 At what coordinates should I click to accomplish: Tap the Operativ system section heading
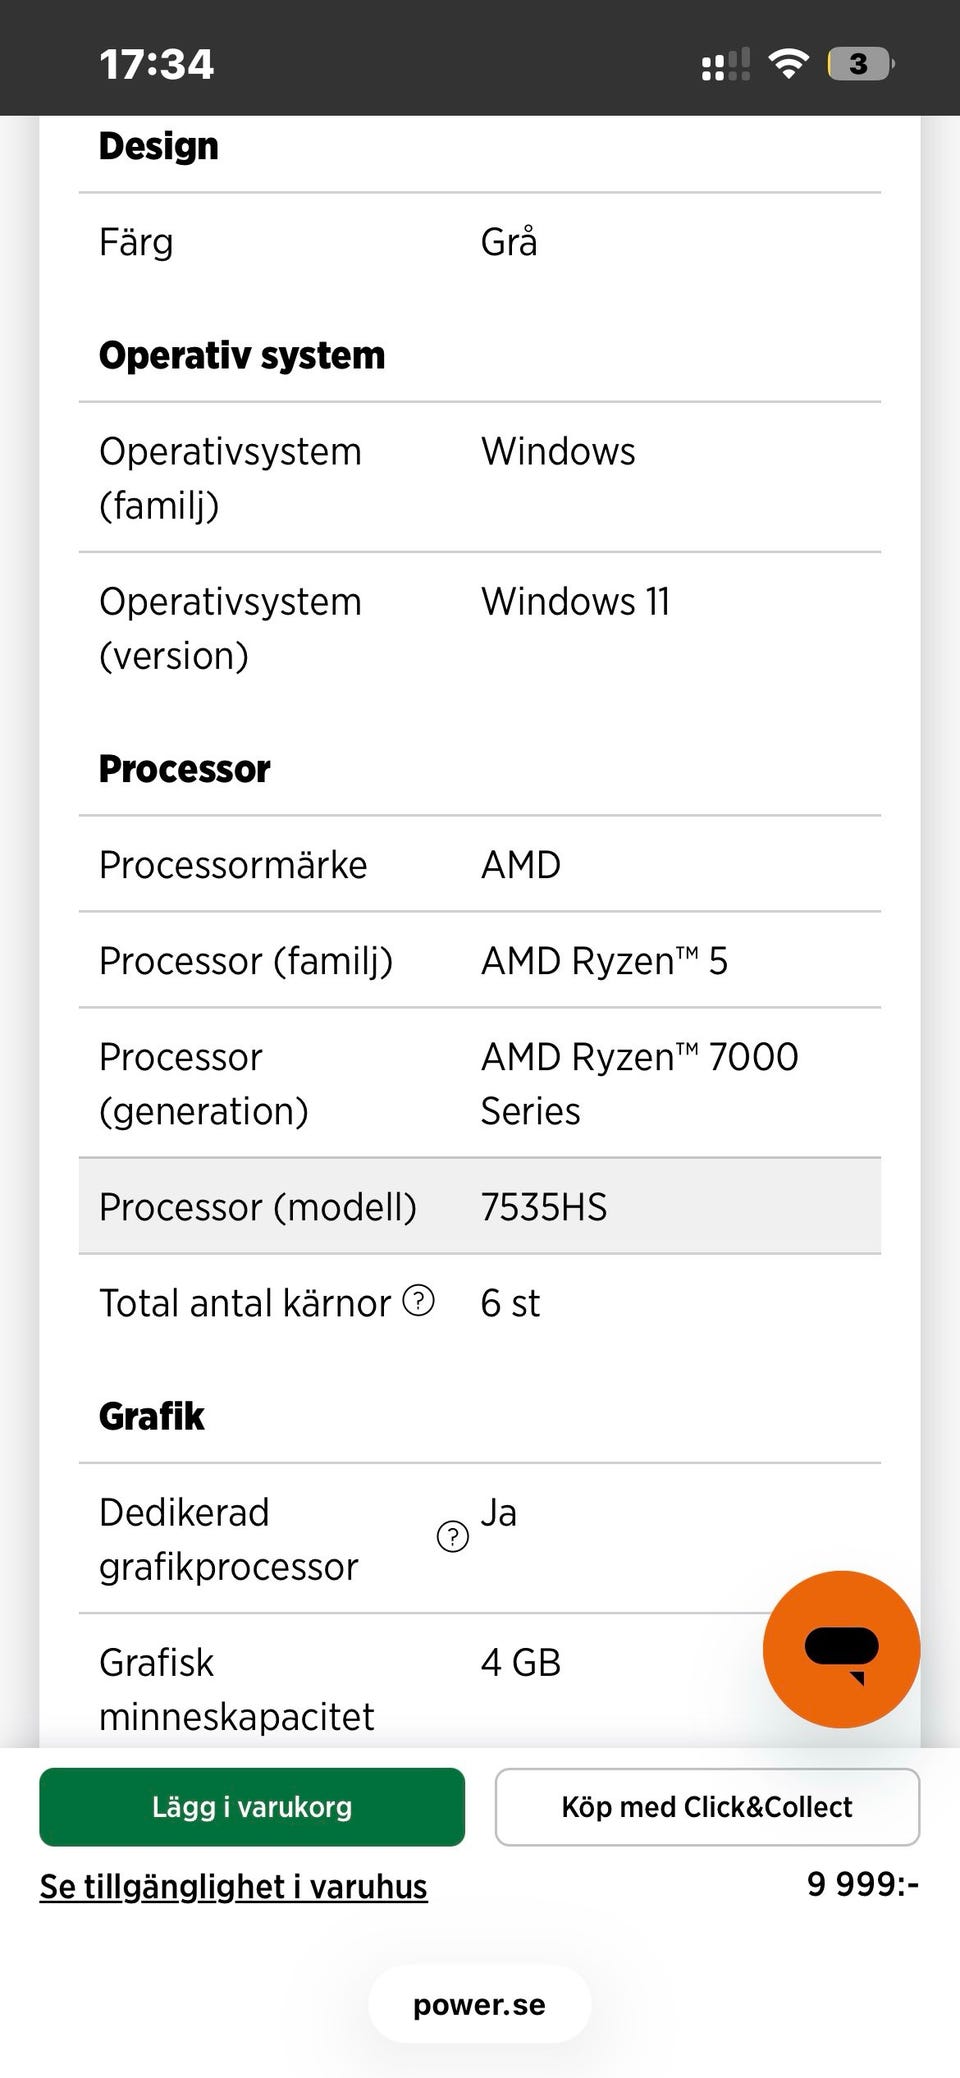click(241, 356)
